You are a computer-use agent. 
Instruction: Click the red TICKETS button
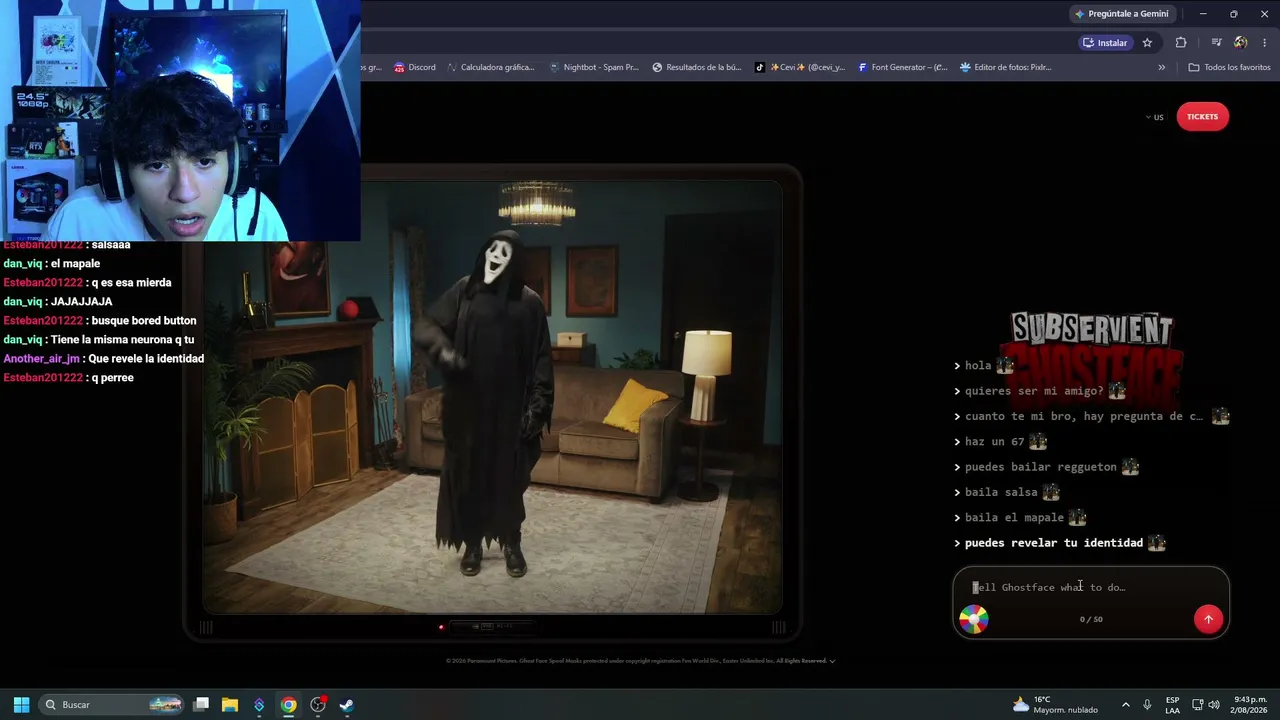[x=1202, y=117]
